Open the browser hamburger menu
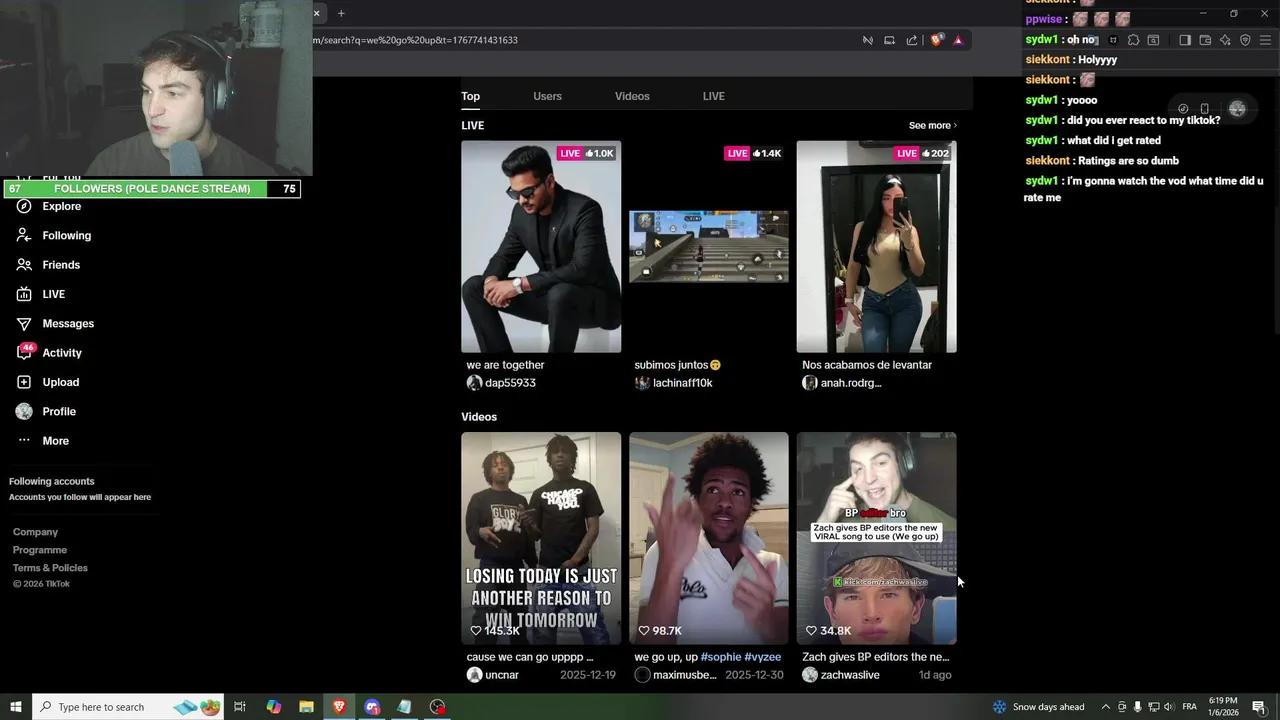Viewport: 1280px width, 720px height. (1265, 40)
